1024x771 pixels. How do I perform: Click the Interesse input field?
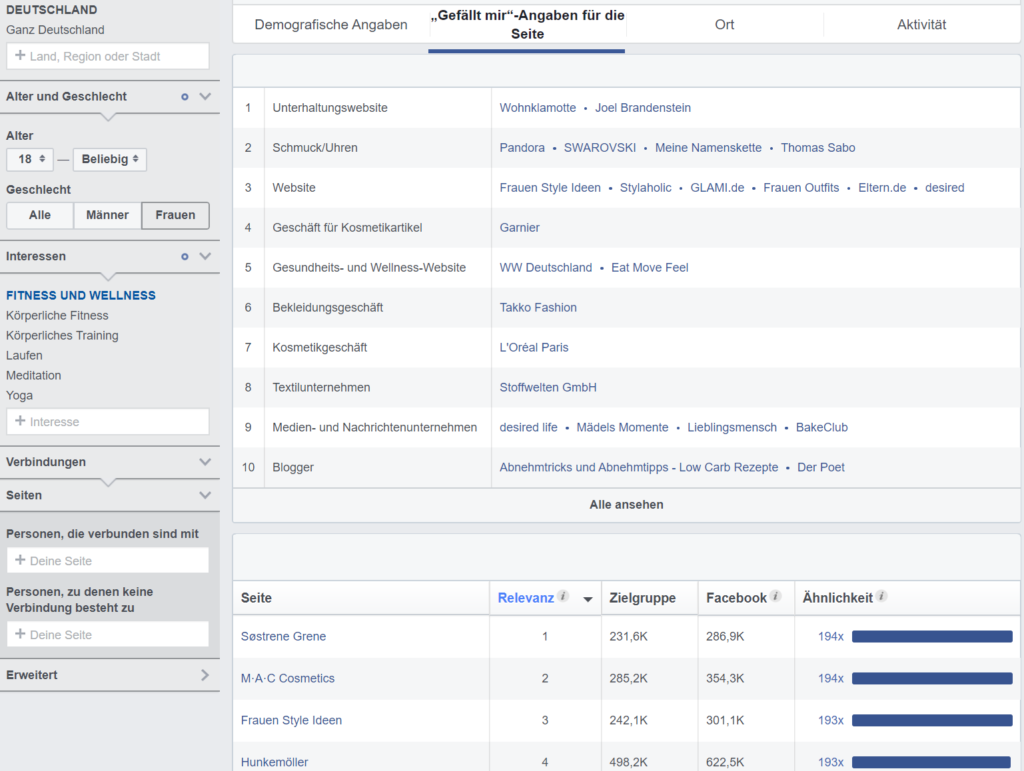click(x=108, y=422)
